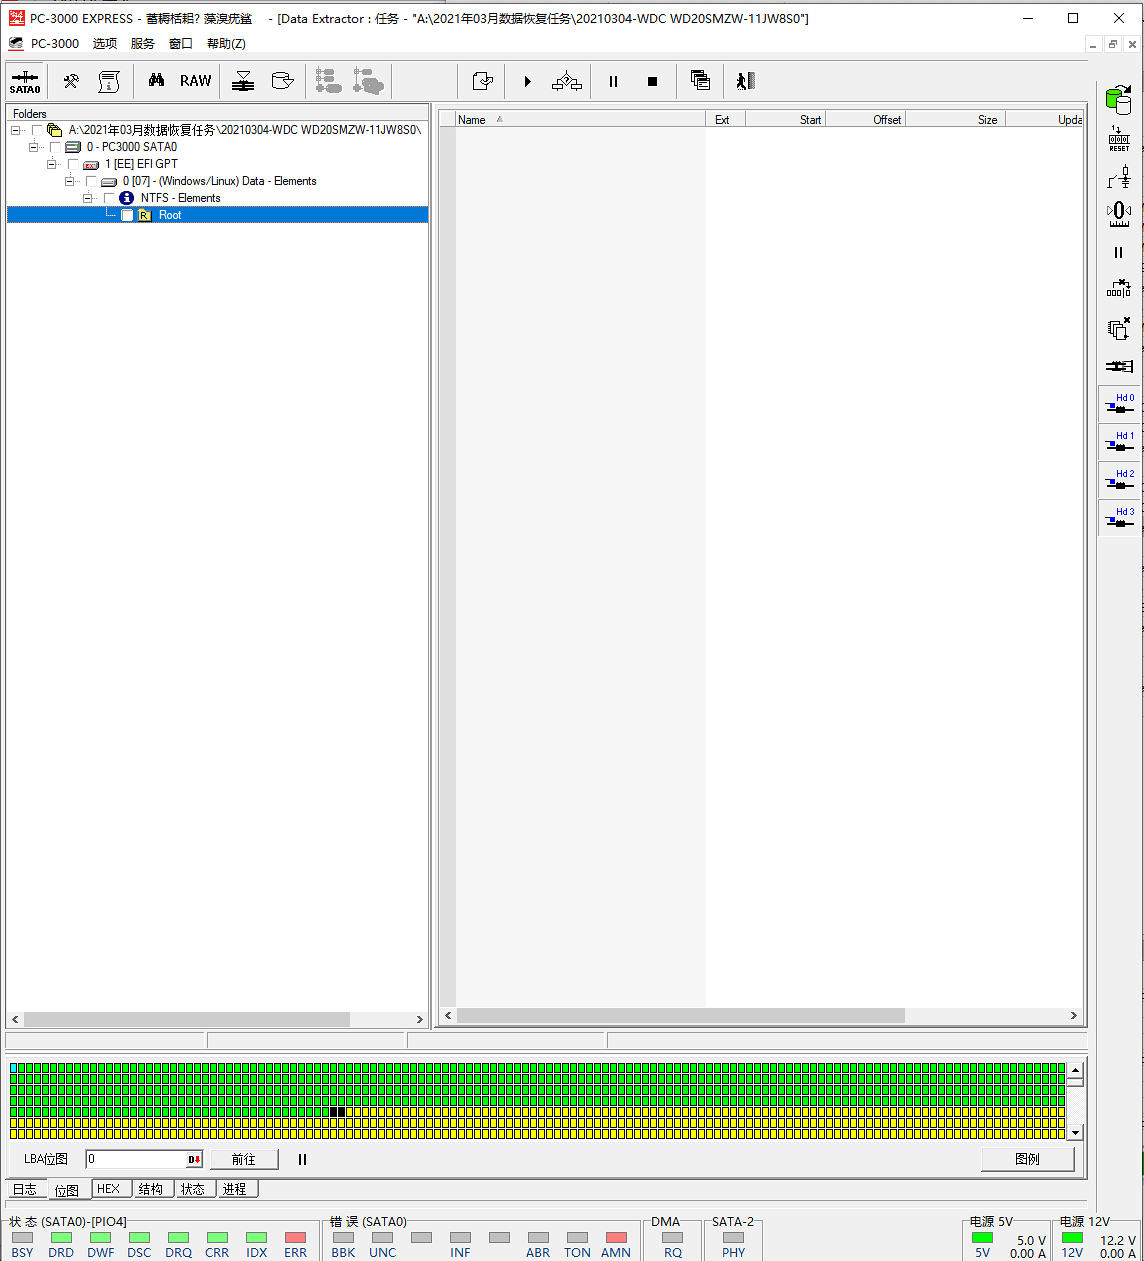Click the green disk copy icon
Screen dimensions: 1144x1261
click(x=1119, y=100)
